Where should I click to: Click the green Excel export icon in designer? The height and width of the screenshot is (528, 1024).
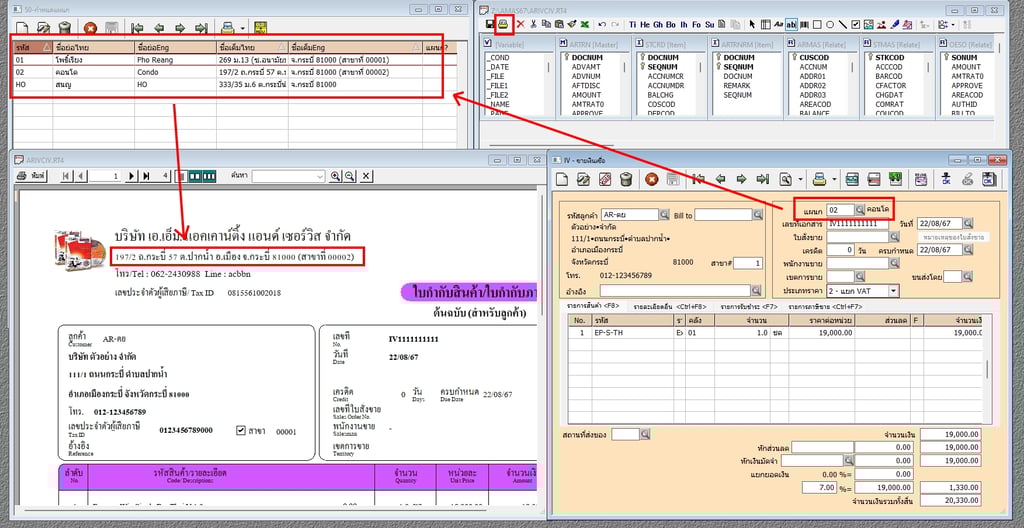(584, 24)
